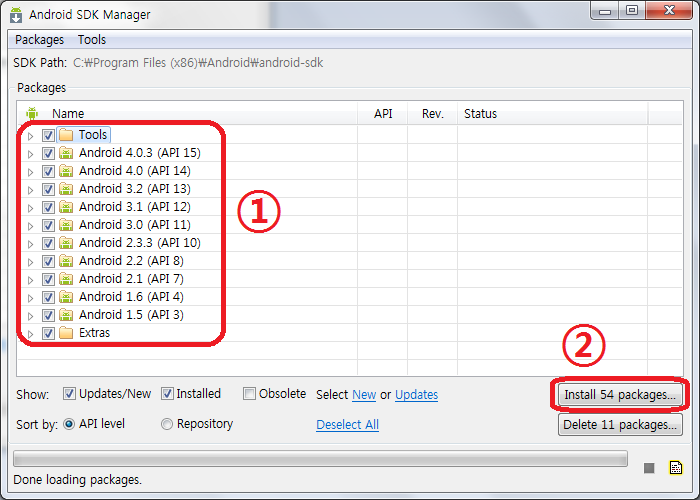Uncheck Android 3.1 (API 12) checkbox
The image size is (700, 500).
pos(48,208)
